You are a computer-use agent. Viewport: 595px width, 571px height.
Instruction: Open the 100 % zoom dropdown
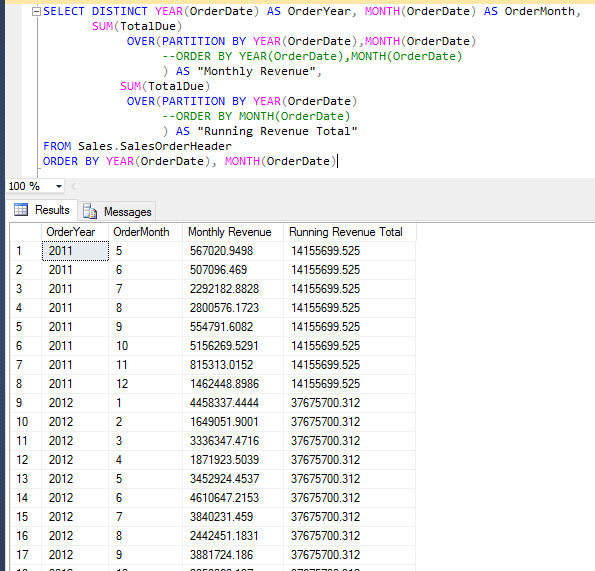tap(59, 186)
